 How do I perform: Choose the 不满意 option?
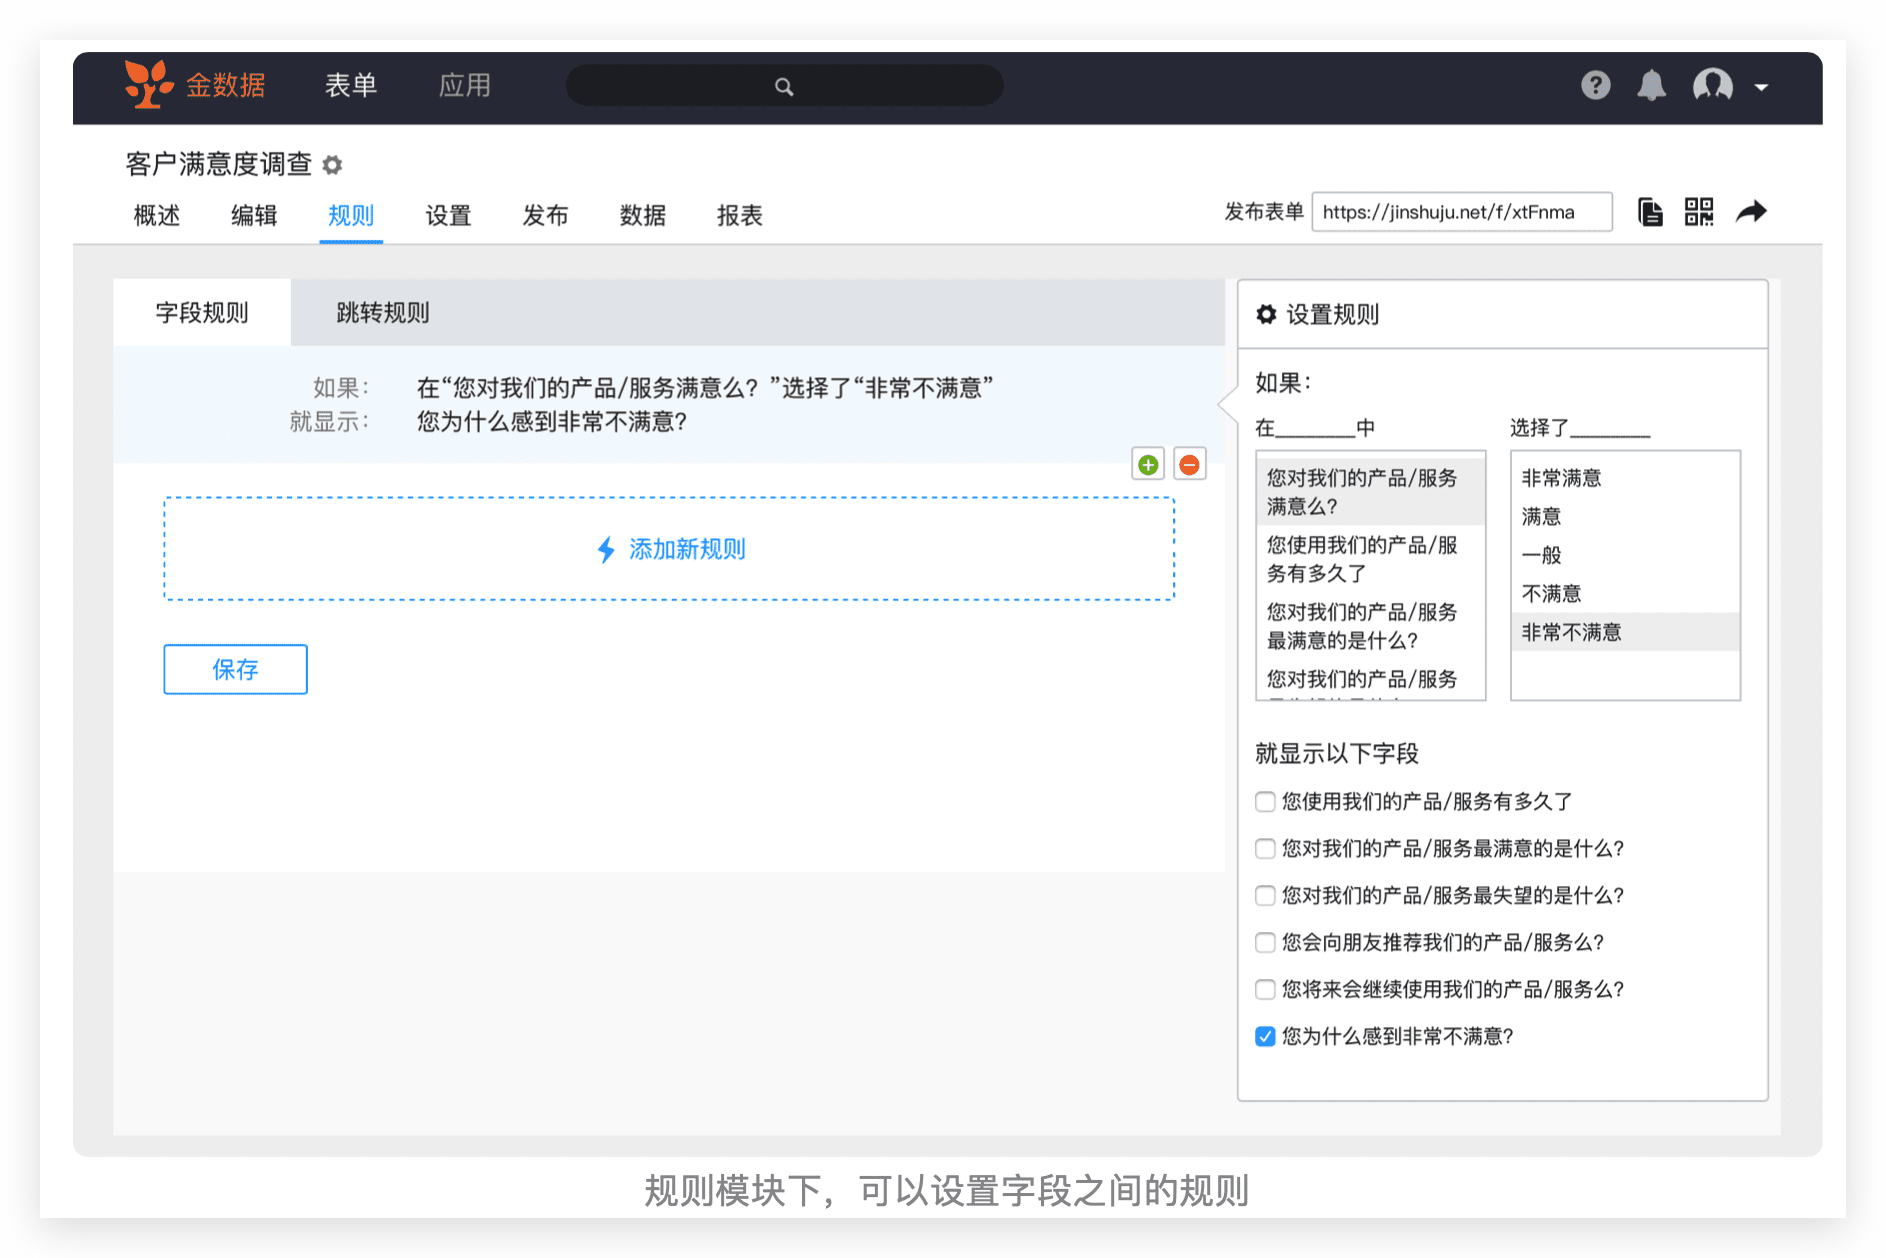coord(1625,594)
